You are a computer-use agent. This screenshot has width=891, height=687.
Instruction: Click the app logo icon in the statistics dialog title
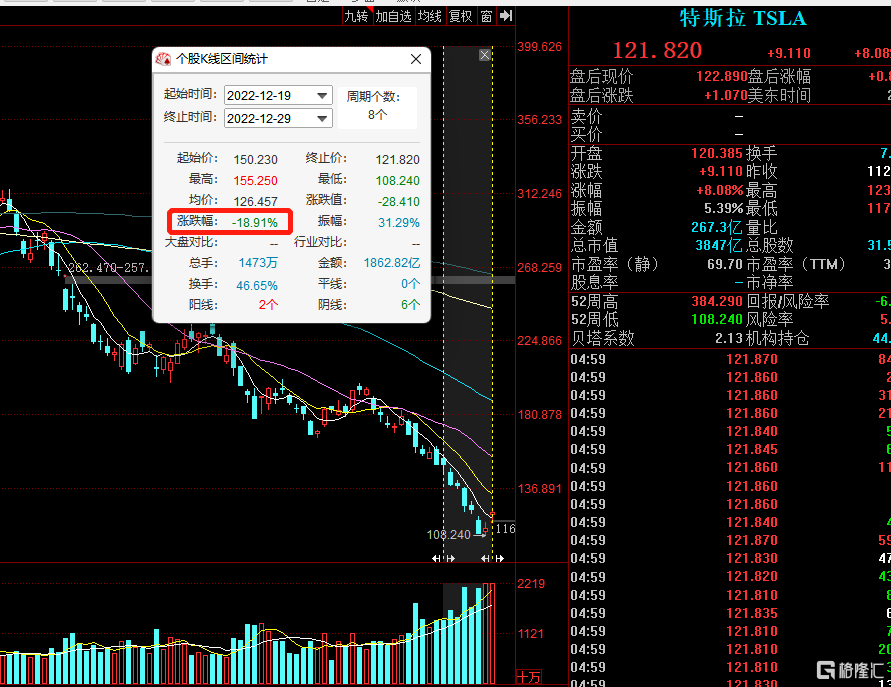tap(164, 59)
